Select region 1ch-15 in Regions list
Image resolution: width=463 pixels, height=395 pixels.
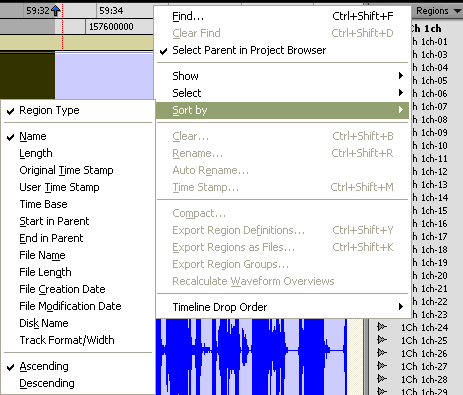pos(430,211)
